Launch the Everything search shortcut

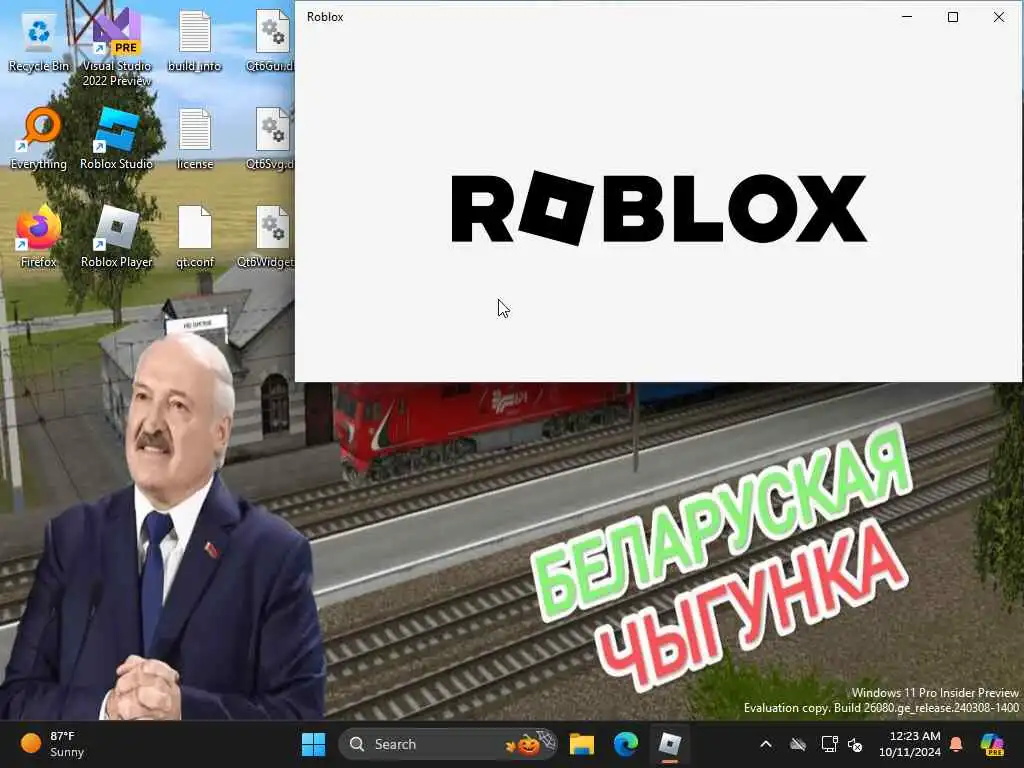(39, 138)
